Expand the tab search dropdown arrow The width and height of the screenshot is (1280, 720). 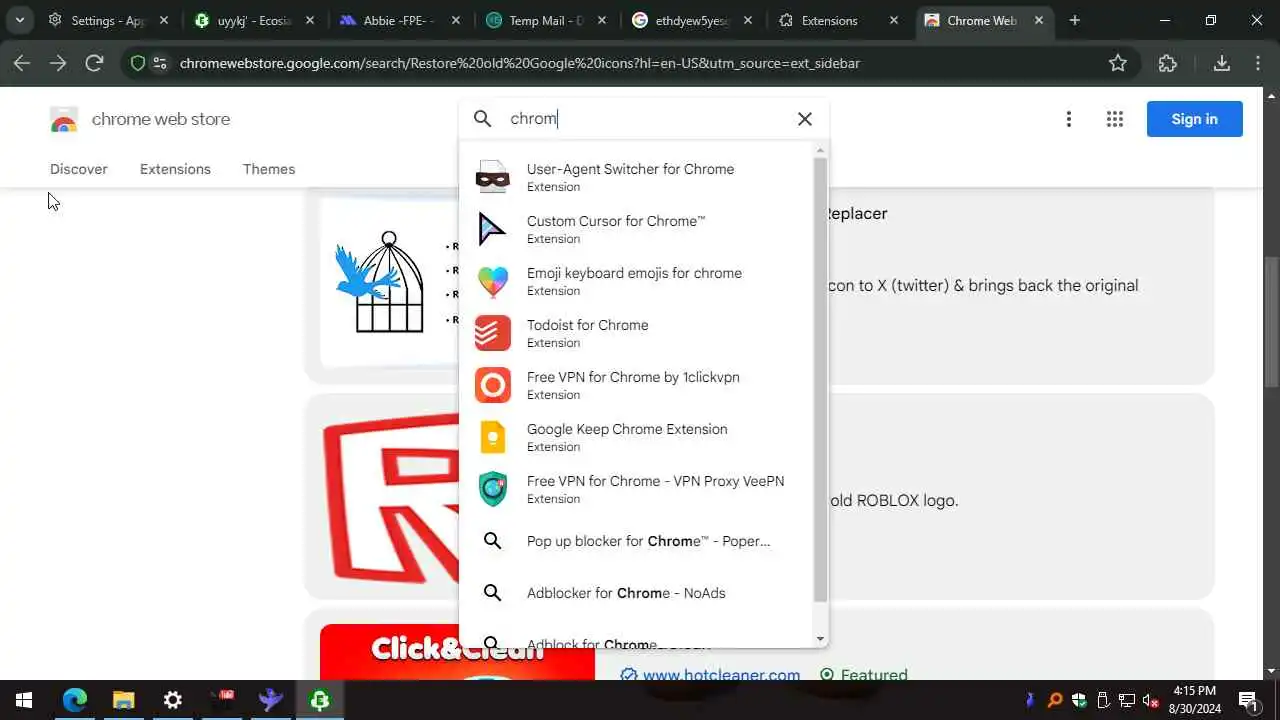[x=19, y=20]
